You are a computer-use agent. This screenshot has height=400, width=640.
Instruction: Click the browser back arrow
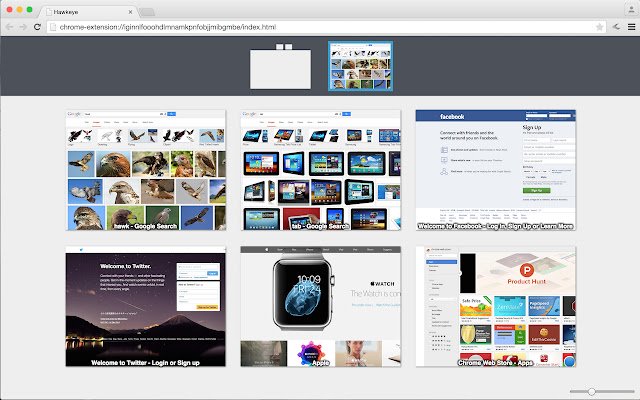9,27
